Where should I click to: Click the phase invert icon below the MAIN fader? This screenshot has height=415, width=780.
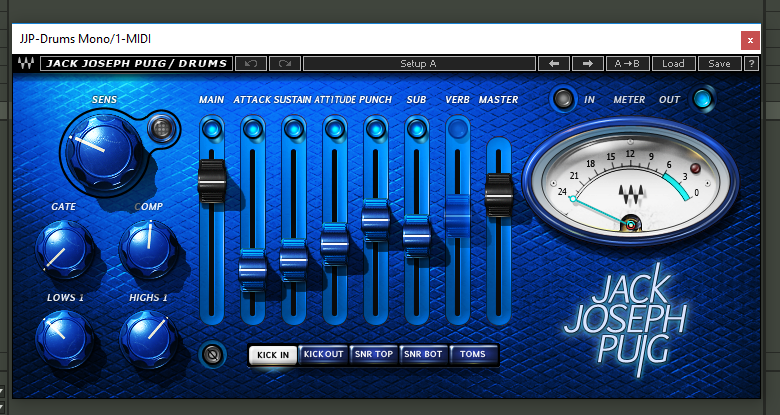pos(212,355)
